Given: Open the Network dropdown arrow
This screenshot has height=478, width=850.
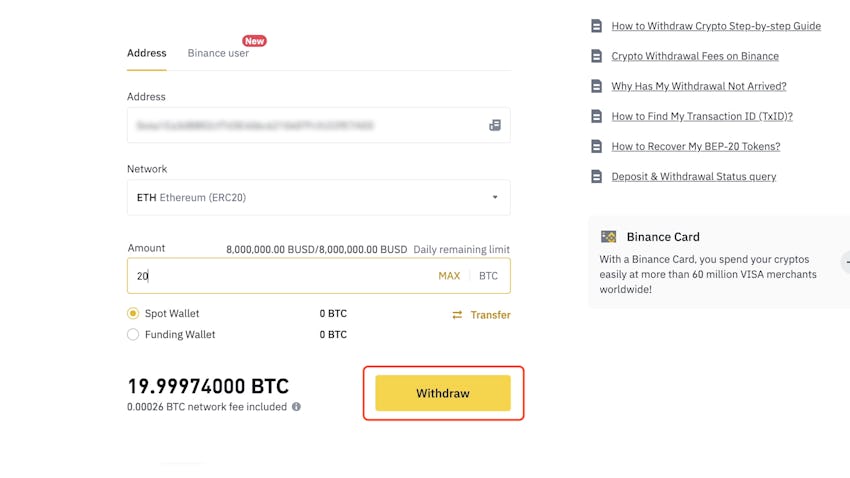Looking at the screenshot, I should coord(494,197).
